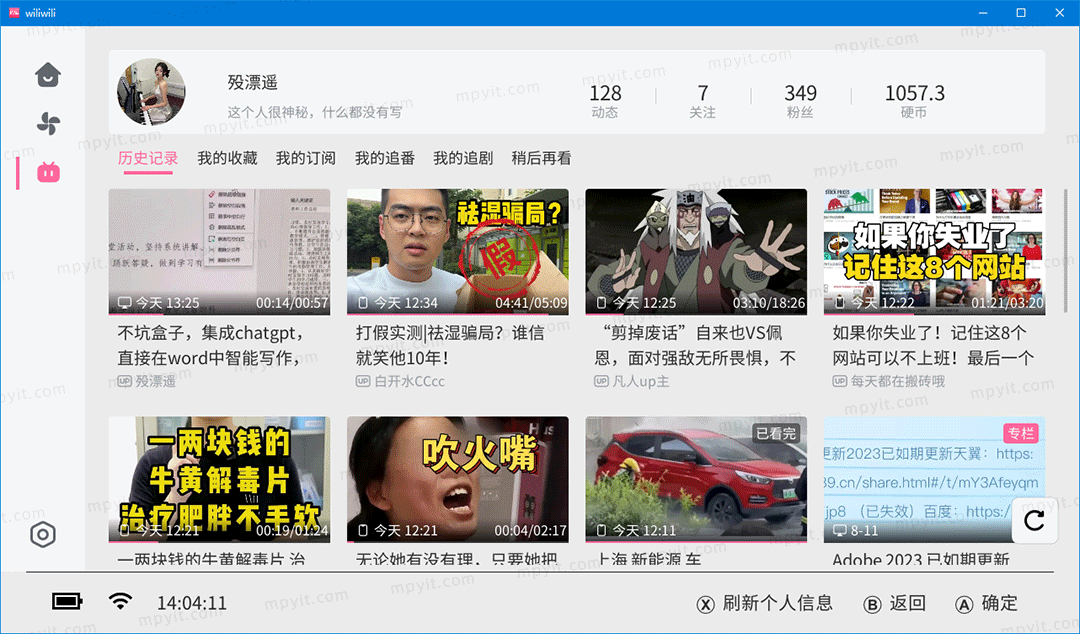Screen dimensions: 1080x634
Task: Click the user avatar picture
Action: [x=152, y=92]
